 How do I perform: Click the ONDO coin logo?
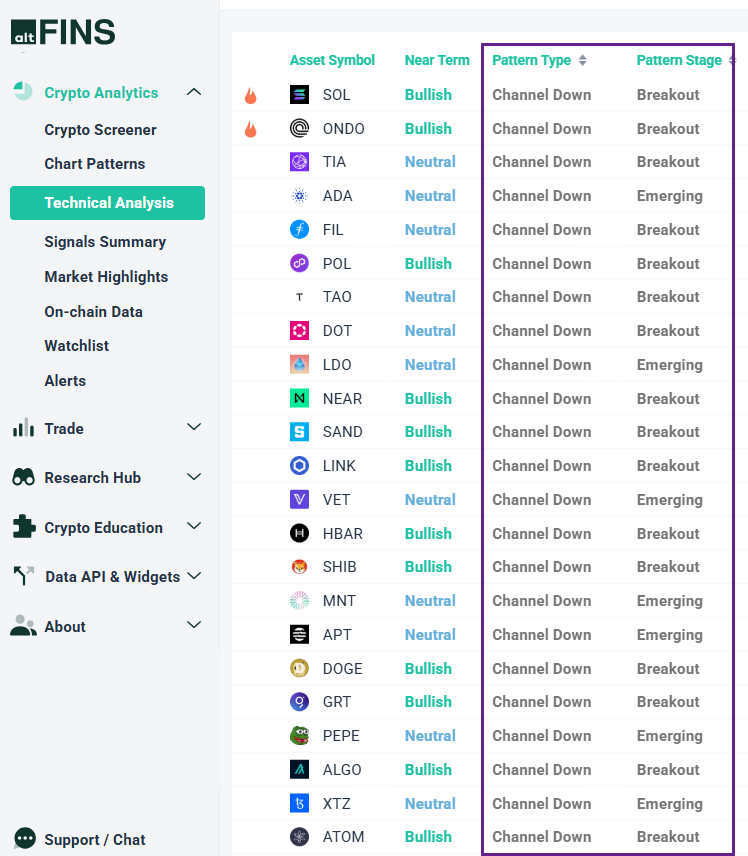tap(299, 128)
